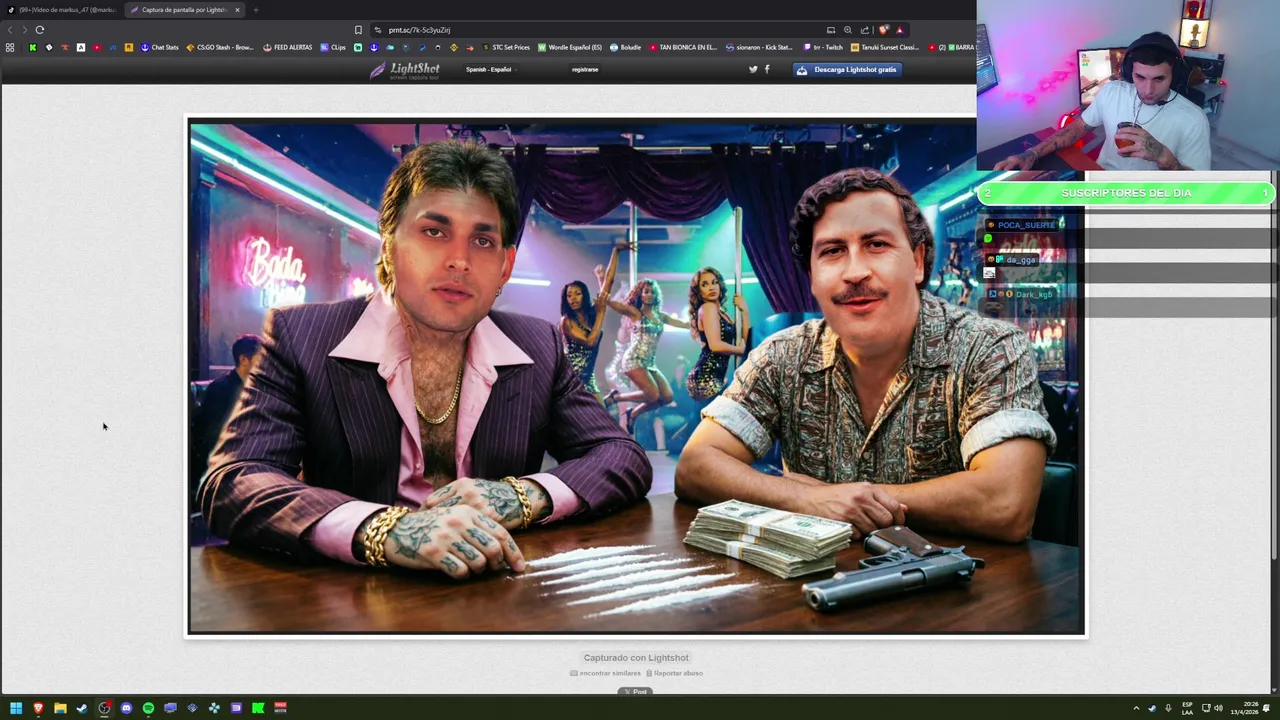Open the trr - Twitch bookmark
This screenshot has width=1280, height=720.
pyautogui.click(x=823, y=47)
